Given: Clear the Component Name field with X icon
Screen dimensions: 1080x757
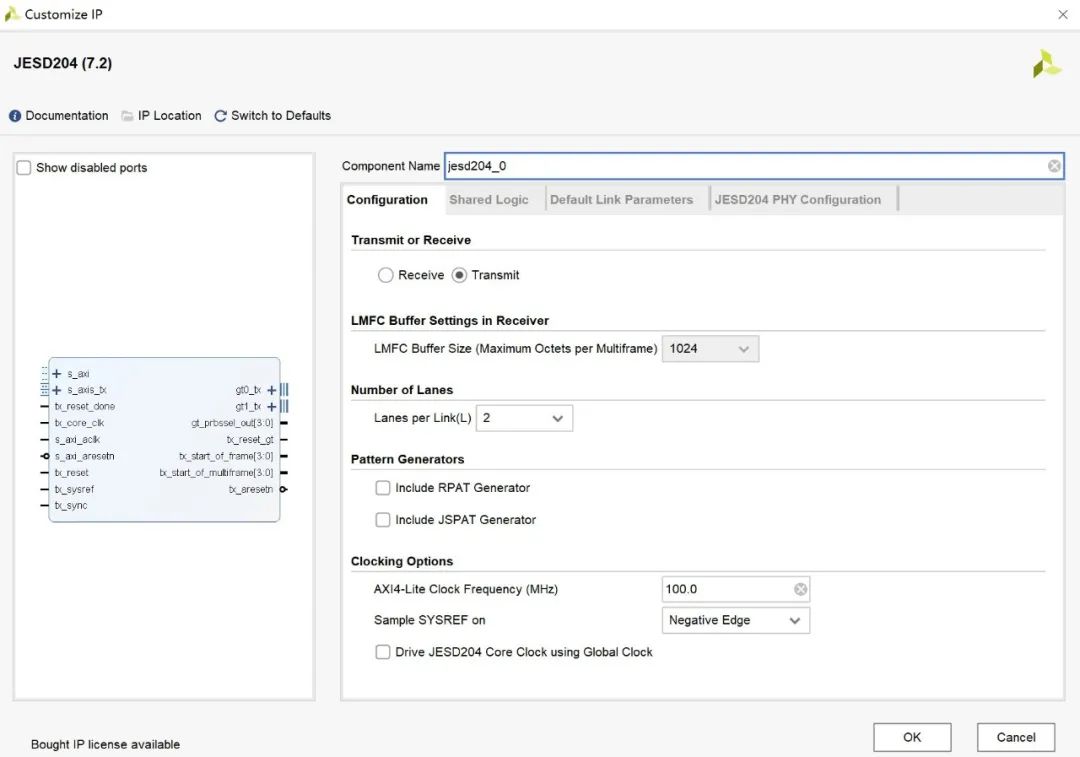Looking at the screenshot, I should point(1054,166).
